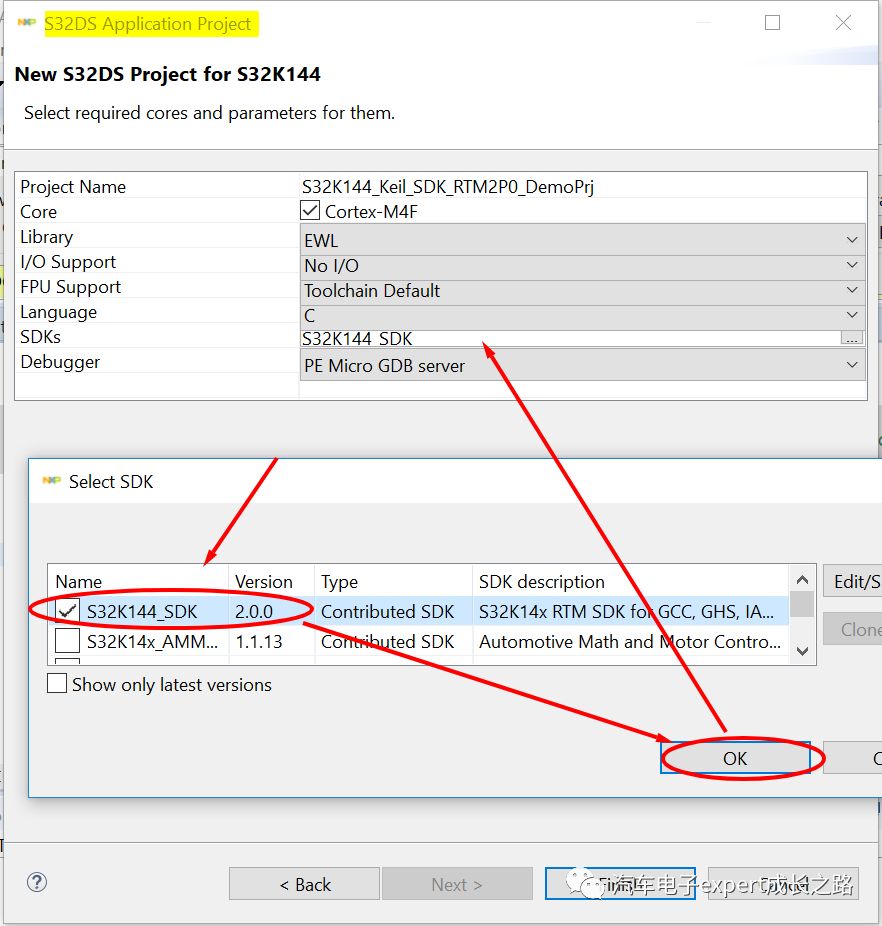Uncheck the S32K144_SDK entry

tap(65, 611)
